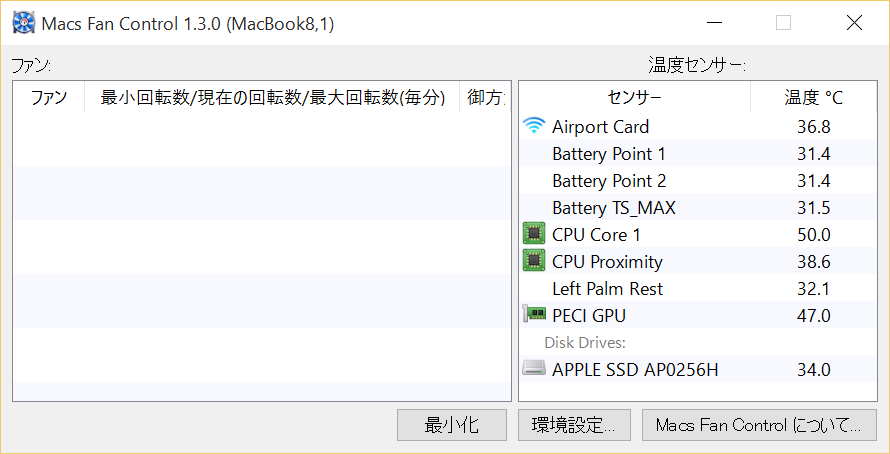Click the 御方 column header

coord(485,98)
